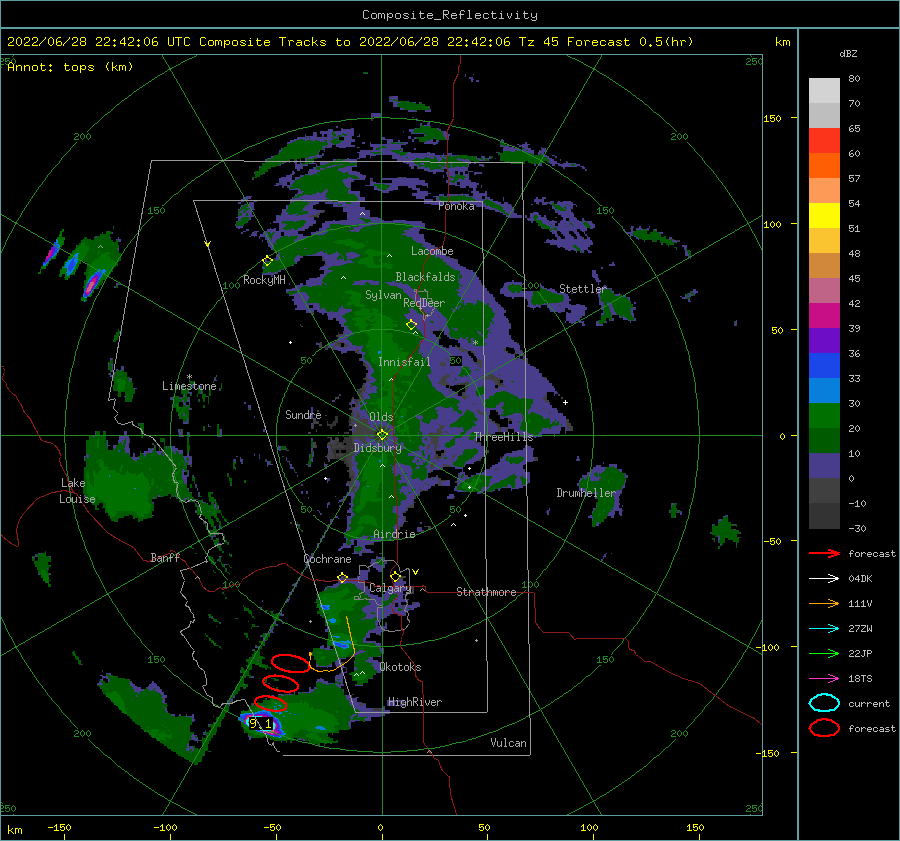
Task: Click the Stettler city label
Action: click(x=583, y=289)
